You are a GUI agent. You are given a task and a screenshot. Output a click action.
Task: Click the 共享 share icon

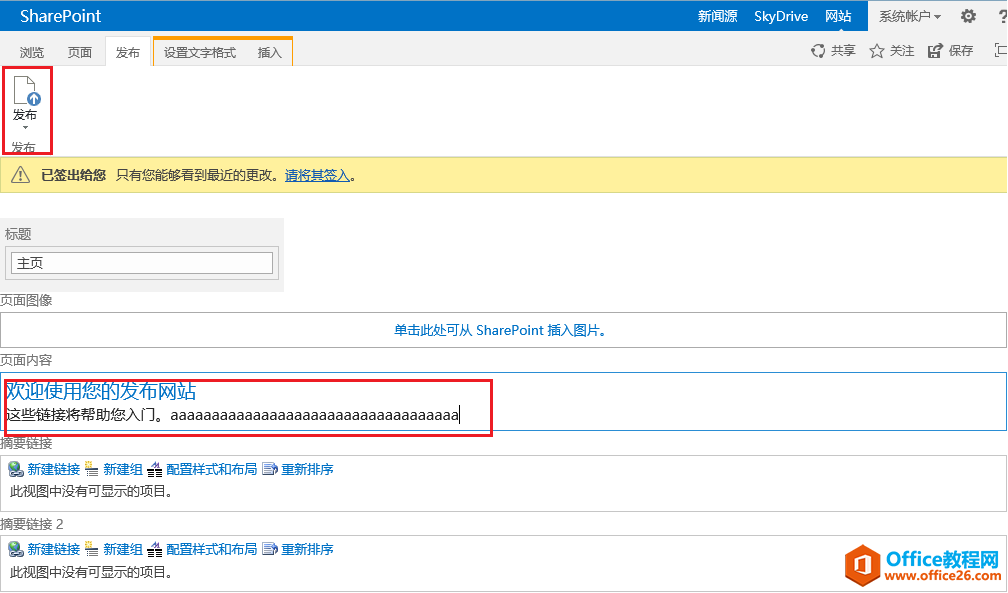coord(818,50)
